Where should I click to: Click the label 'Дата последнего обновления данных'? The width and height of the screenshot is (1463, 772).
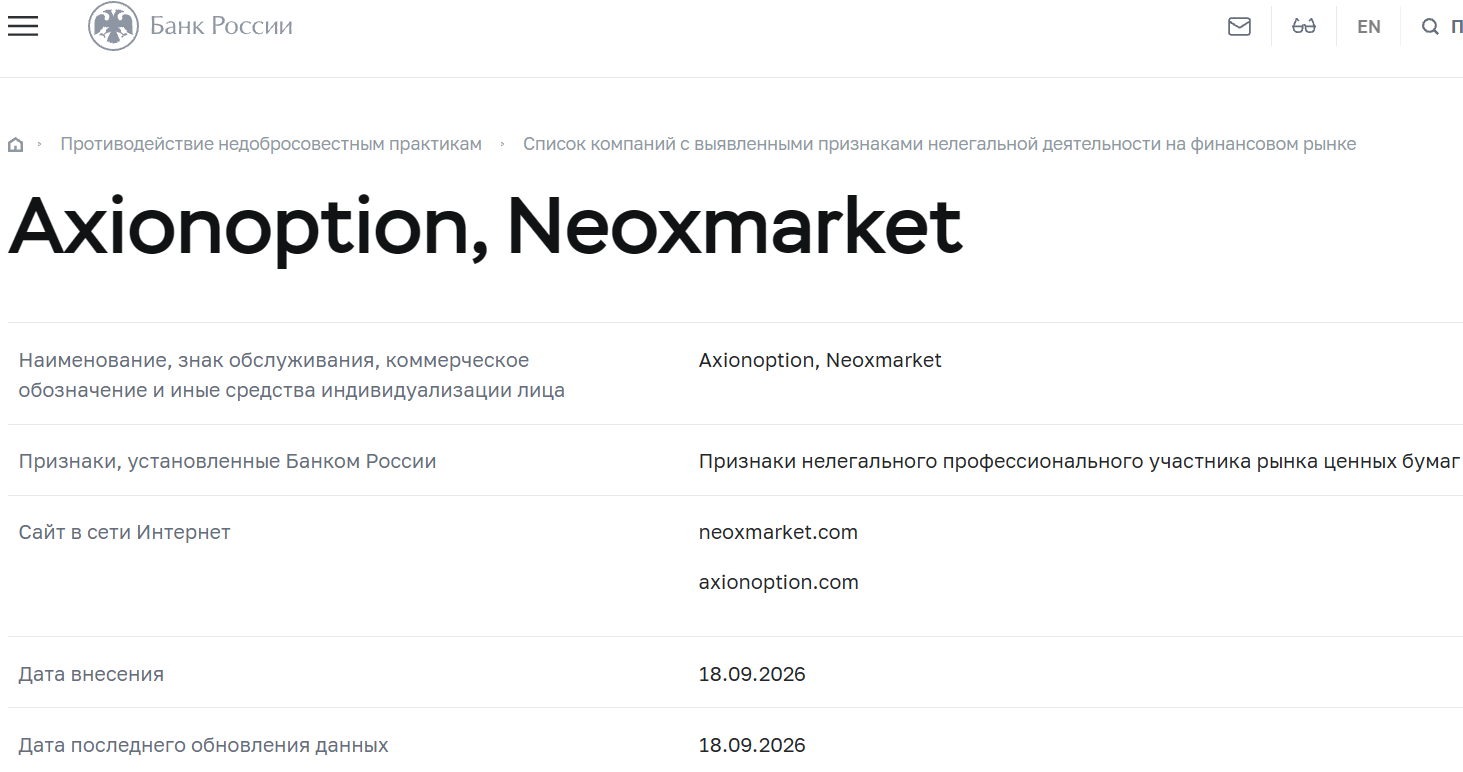(x=203, y=746)
